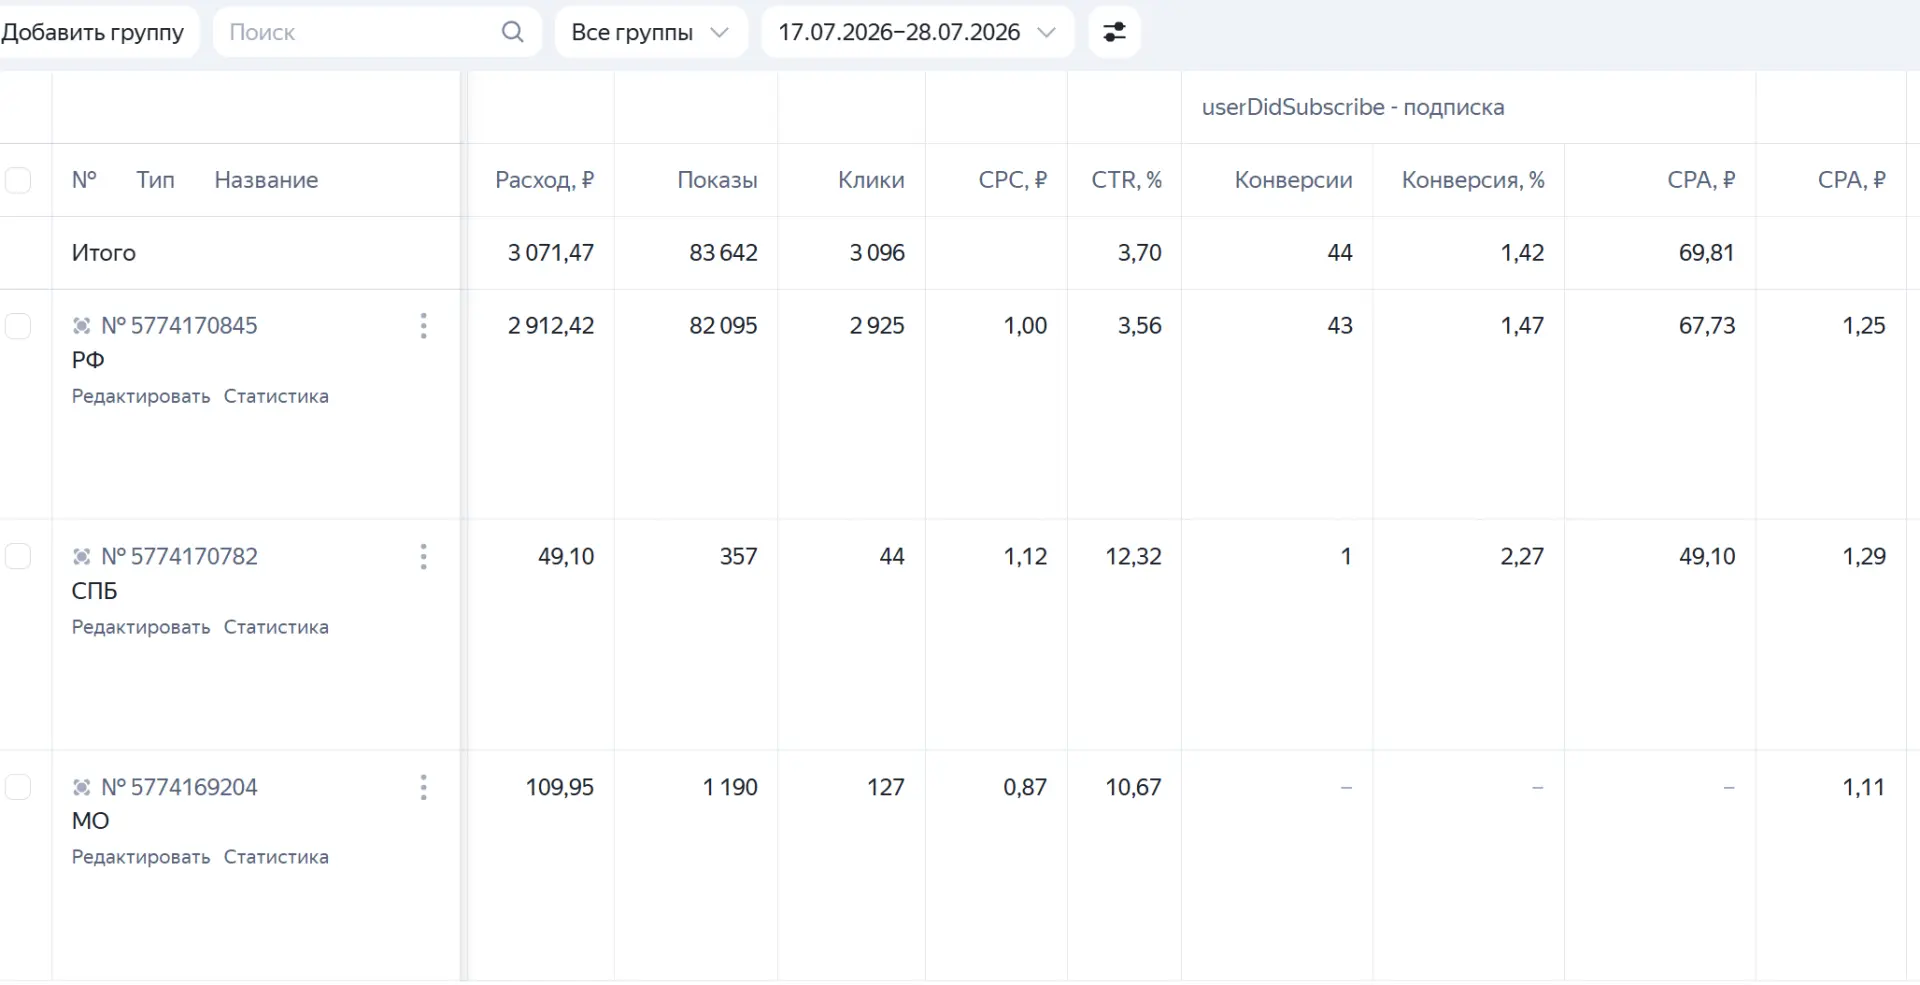Click the Название column header

tap(266, 180)
